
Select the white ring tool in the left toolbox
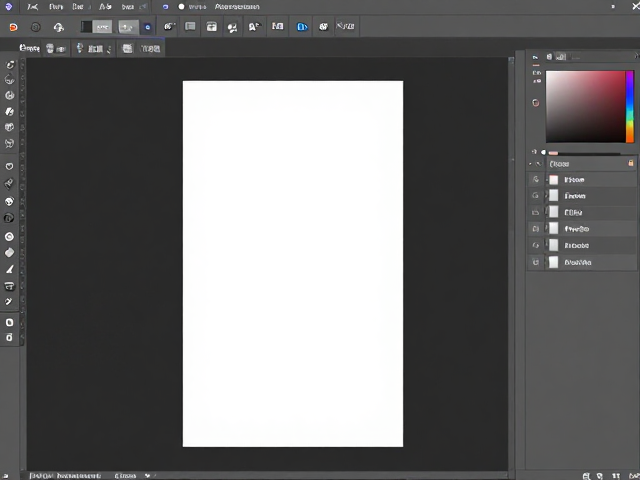point(9,236)
